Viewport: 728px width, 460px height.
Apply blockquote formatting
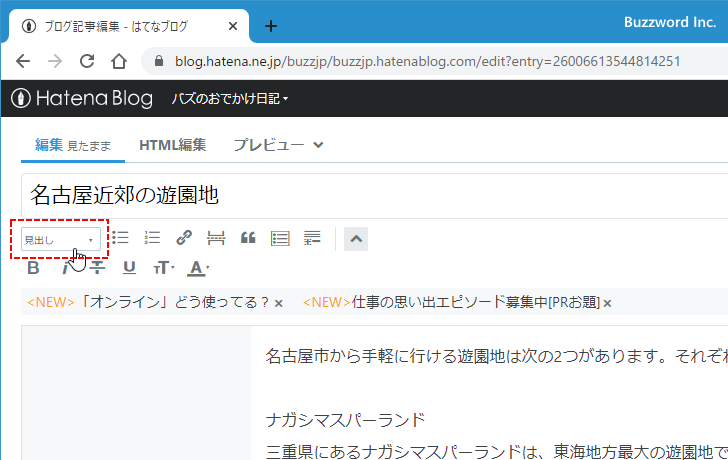coord(248,238)
